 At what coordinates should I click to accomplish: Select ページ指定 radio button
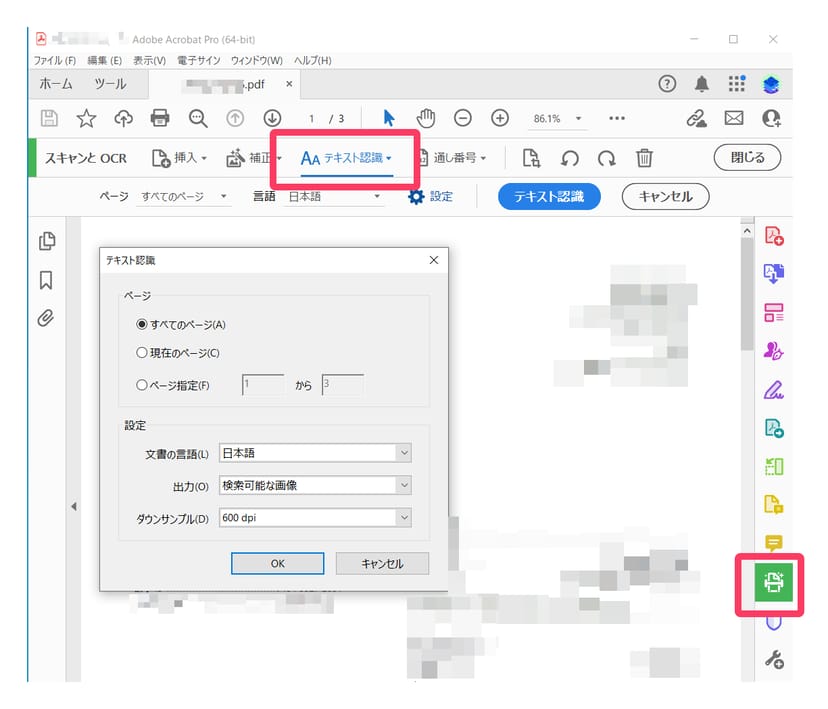142,384
